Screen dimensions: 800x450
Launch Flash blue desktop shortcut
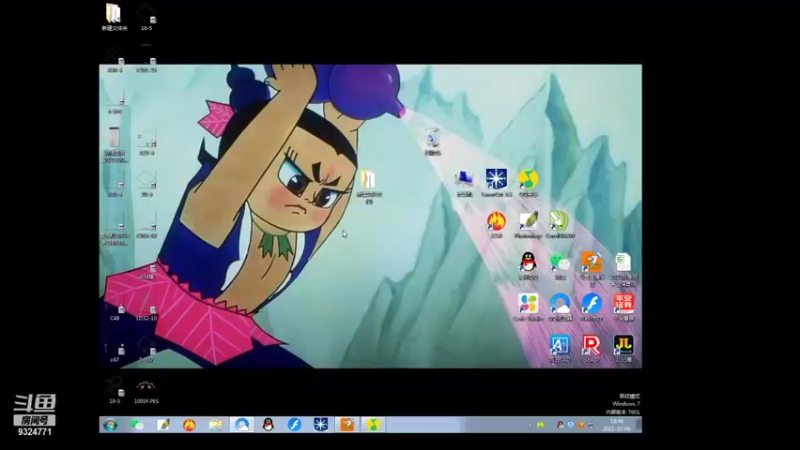tap(592, 307)
